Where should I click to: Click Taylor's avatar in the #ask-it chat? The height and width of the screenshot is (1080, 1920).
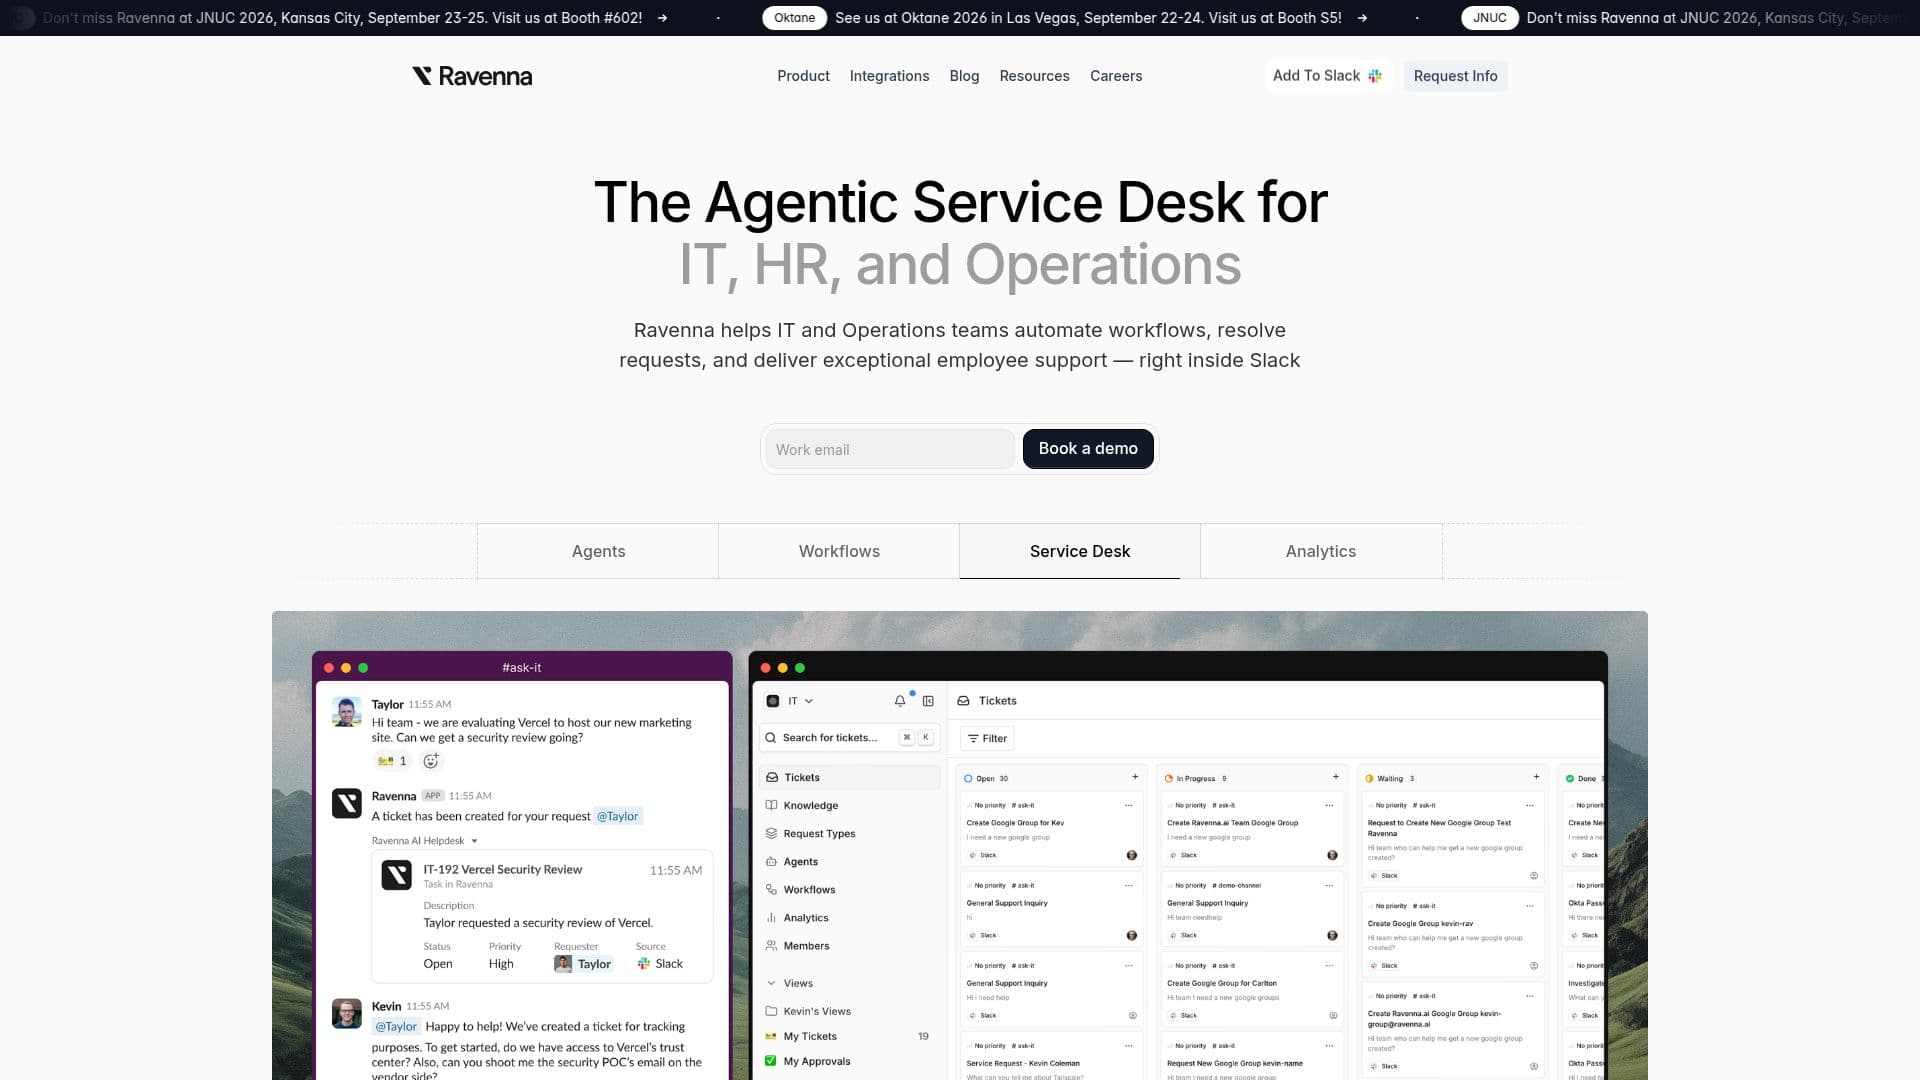[x=347, y=712]
